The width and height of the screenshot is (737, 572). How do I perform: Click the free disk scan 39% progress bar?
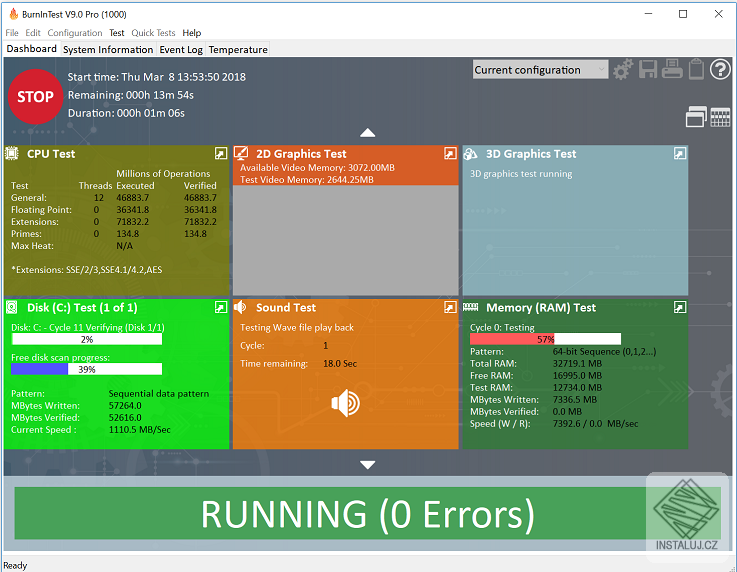tap(86, 369)
